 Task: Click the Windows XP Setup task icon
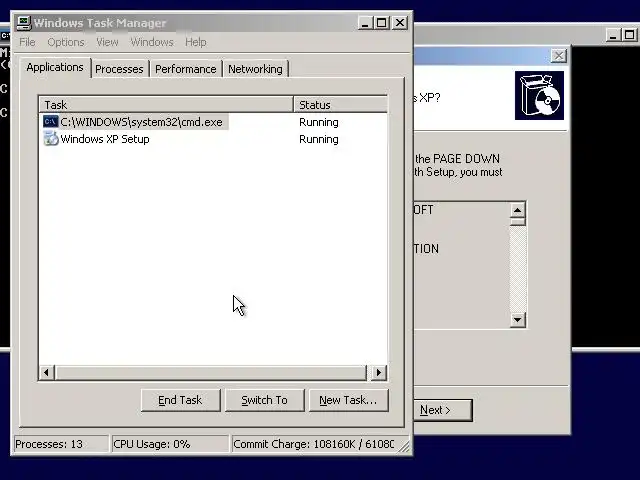coord(51,139)
